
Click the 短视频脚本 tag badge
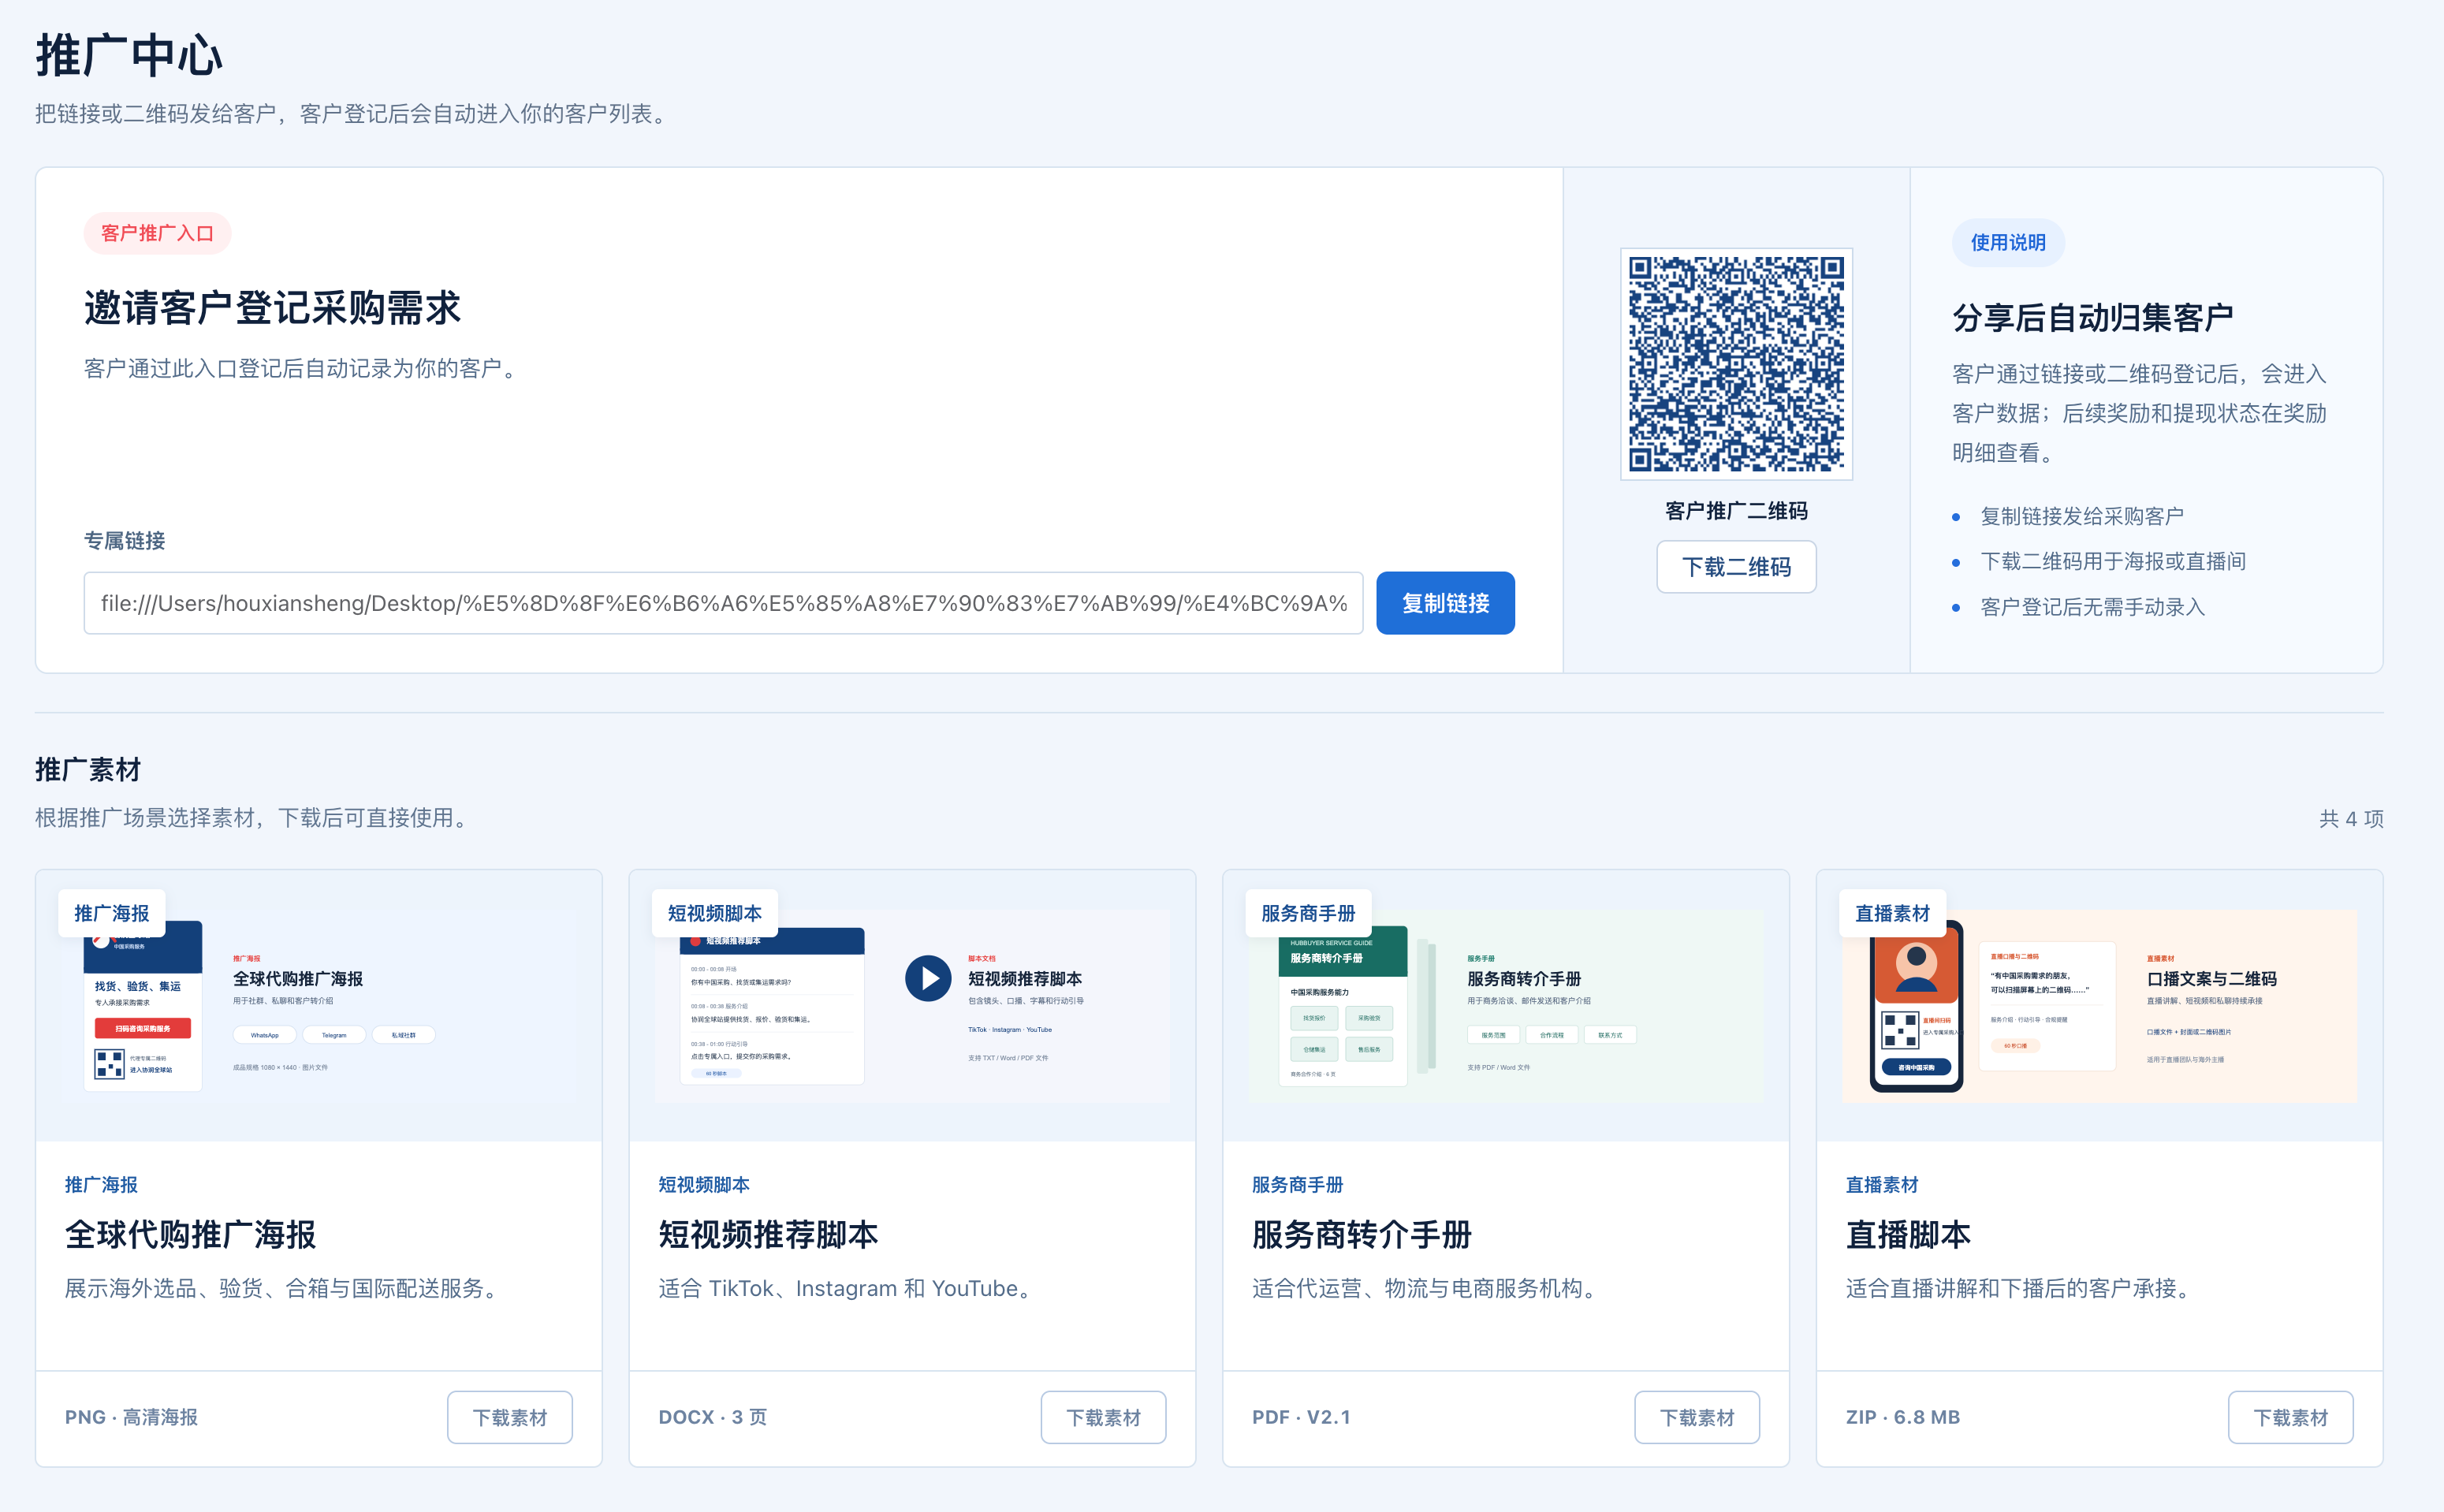coord(714,913)
